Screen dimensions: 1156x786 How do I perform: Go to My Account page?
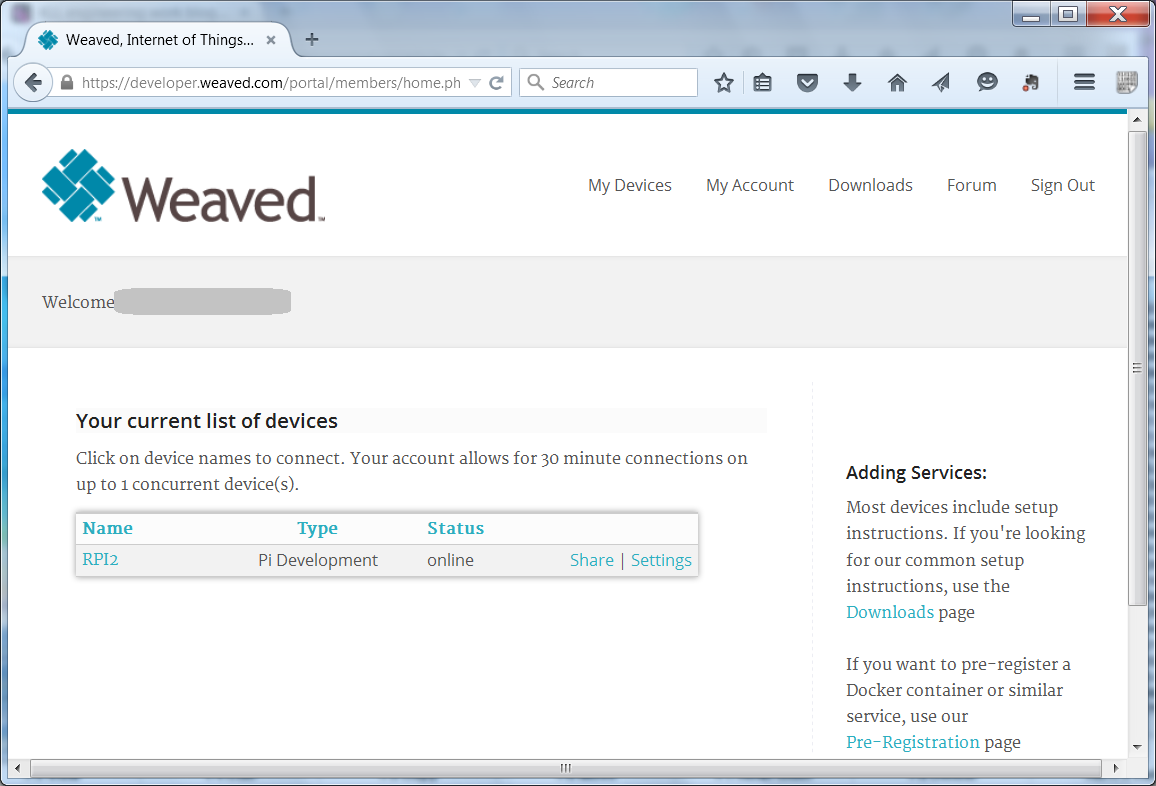point(749,185)
